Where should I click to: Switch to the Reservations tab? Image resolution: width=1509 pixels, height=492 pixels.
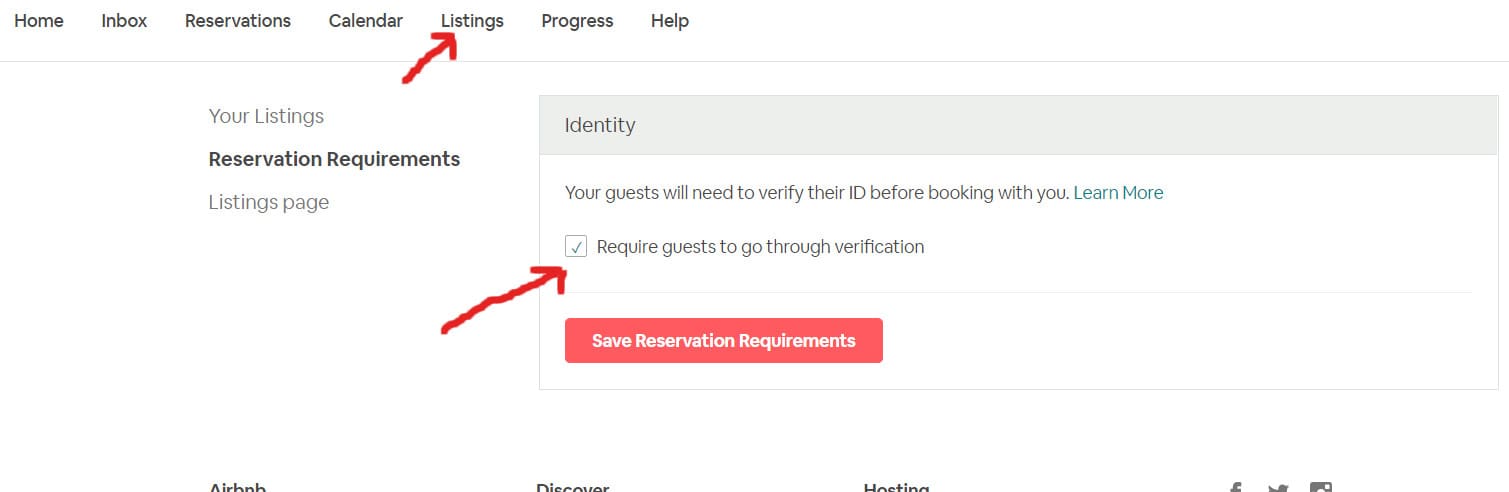pos(238,21)
